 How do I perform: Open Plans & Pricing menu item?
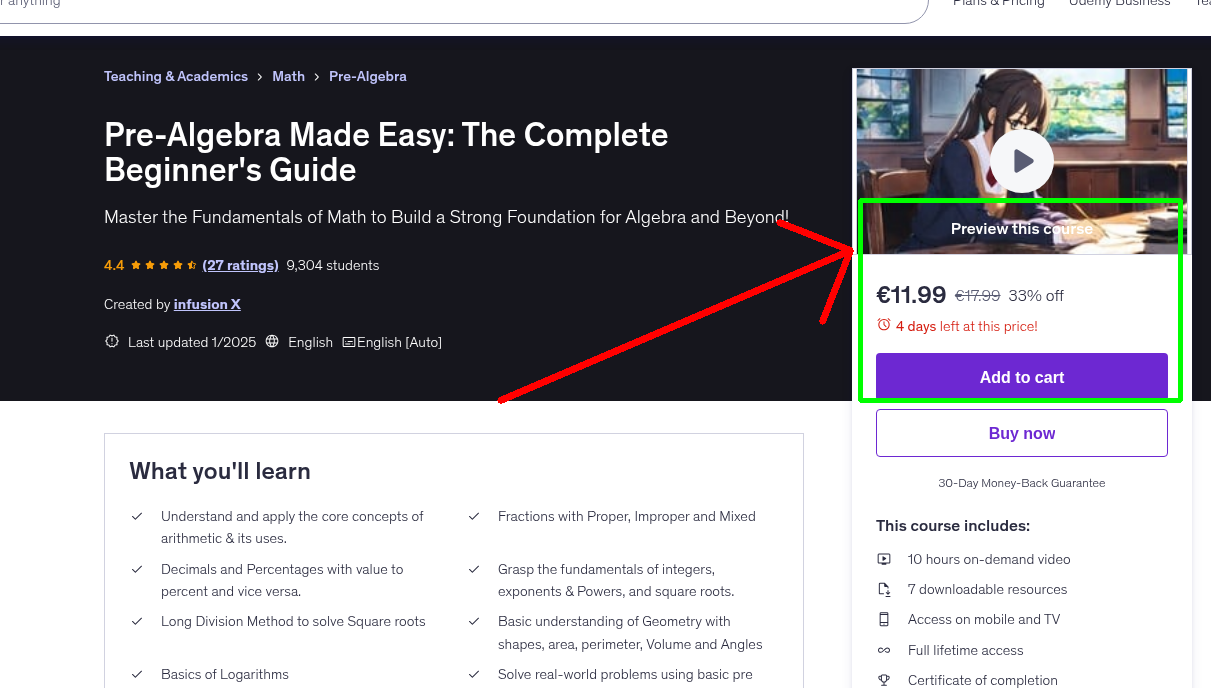click(998, 4)
